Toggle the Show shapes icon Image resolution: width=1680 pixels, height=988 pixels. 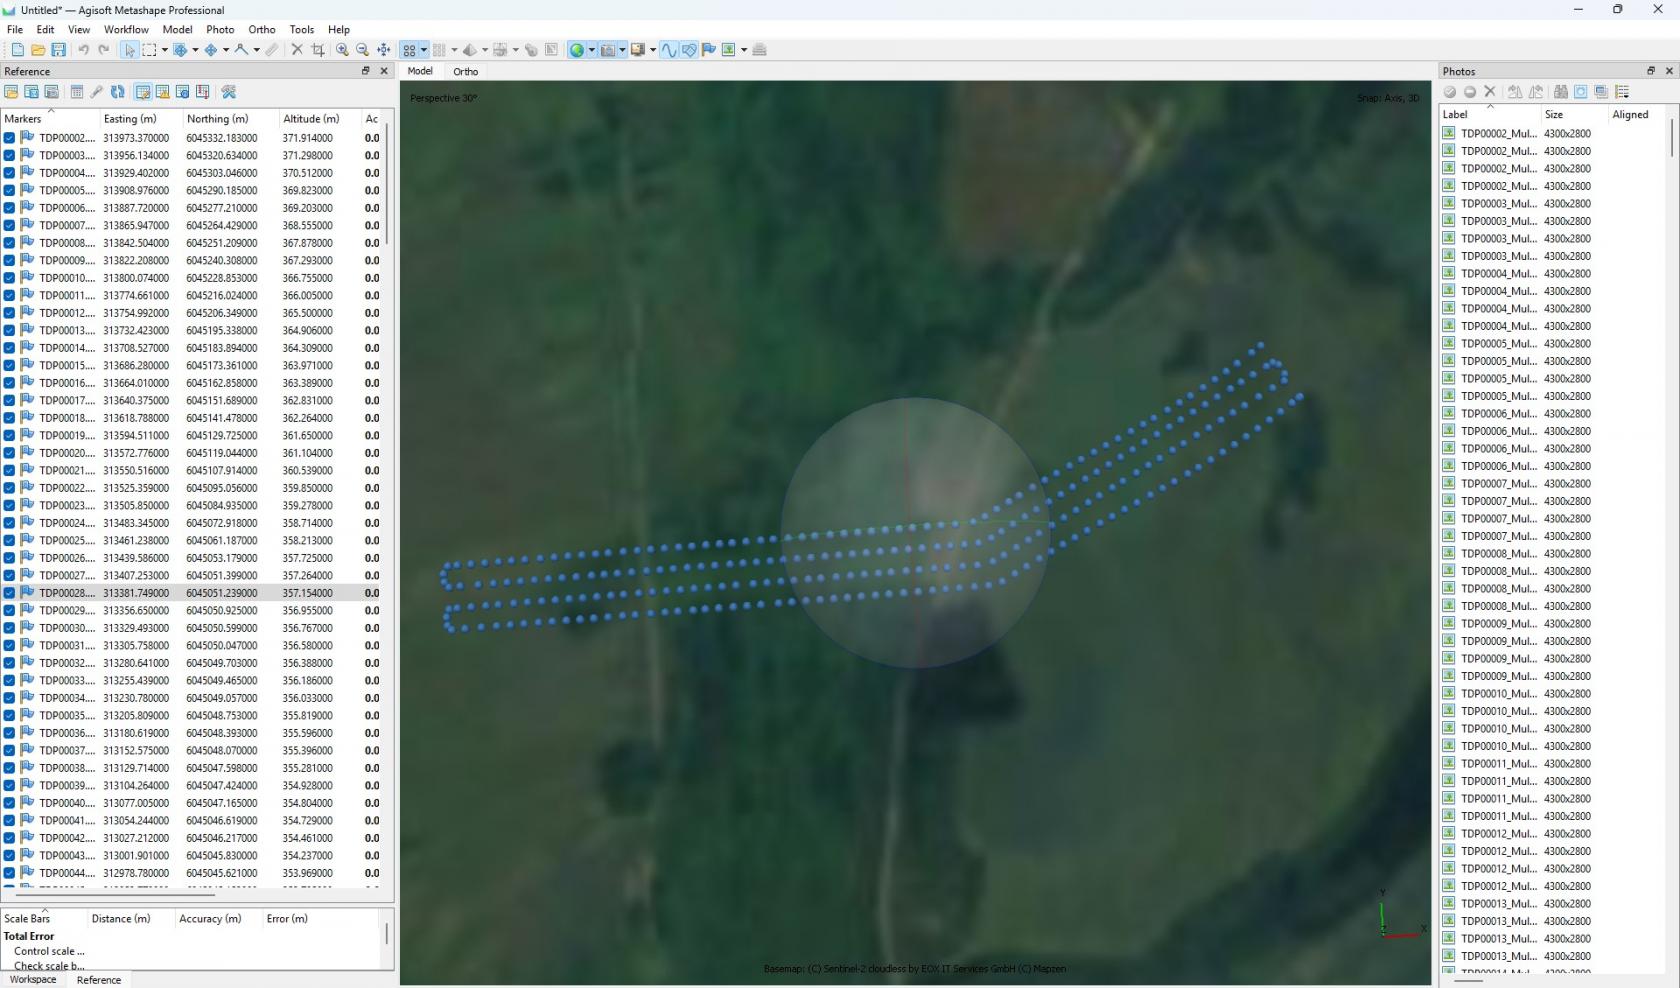(x=689, y=50)
